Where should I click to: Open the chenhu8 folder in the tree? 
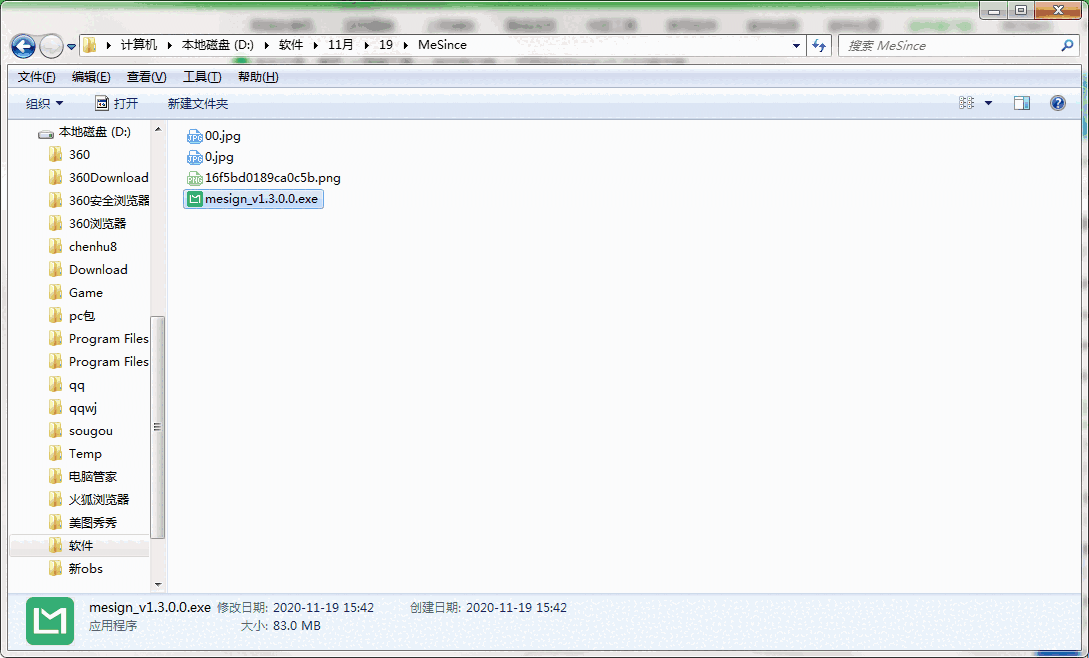coord(93,247)
